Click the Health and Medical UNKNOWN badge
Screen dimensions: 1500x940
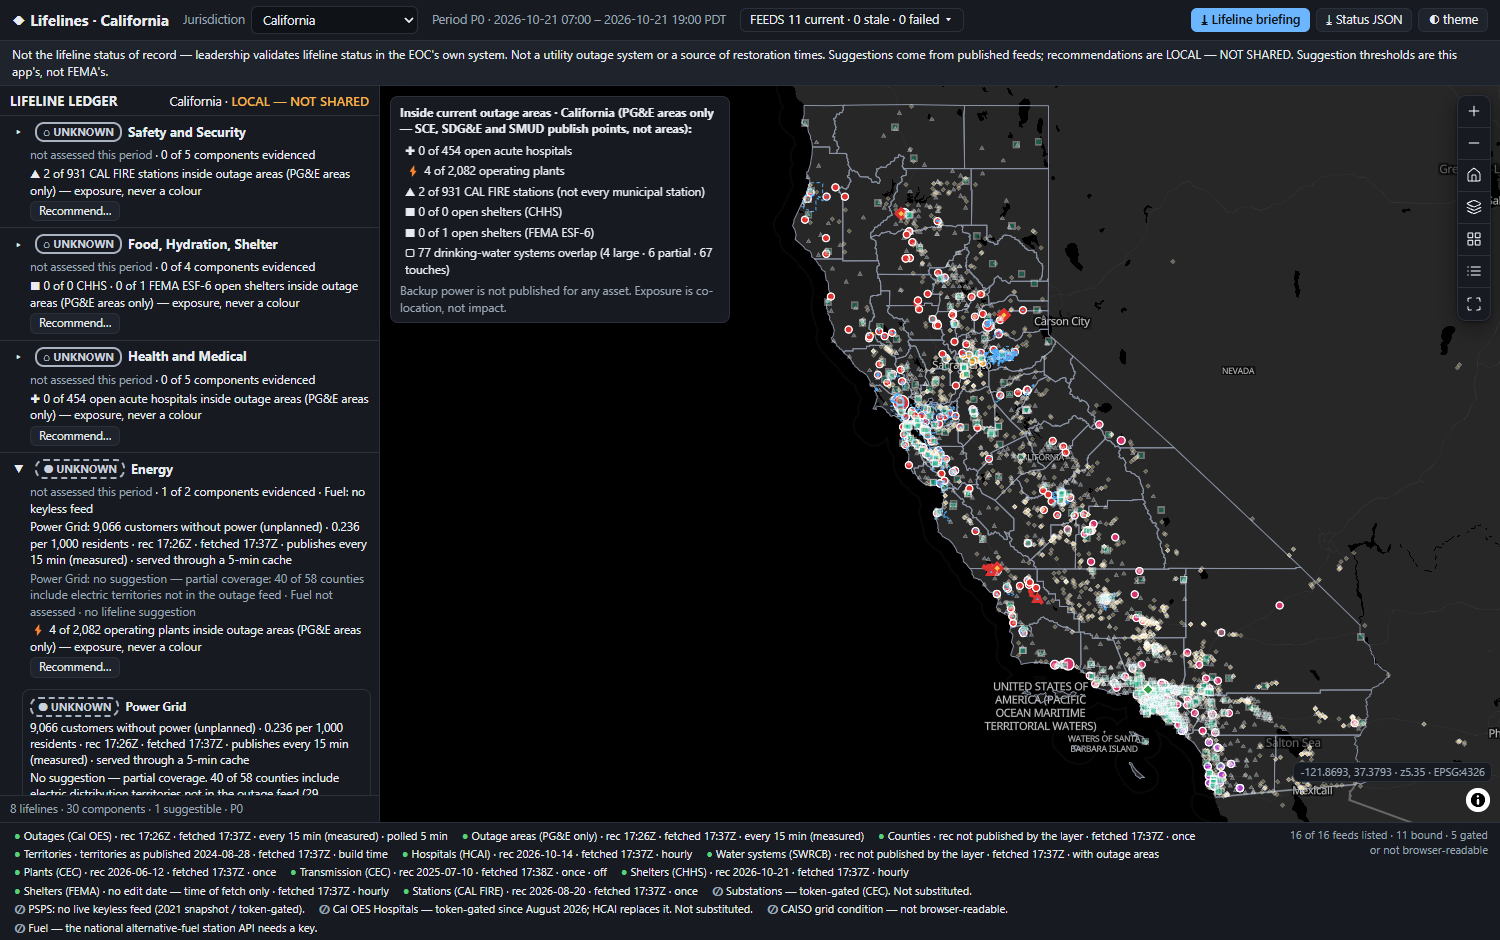coord(78,357)
